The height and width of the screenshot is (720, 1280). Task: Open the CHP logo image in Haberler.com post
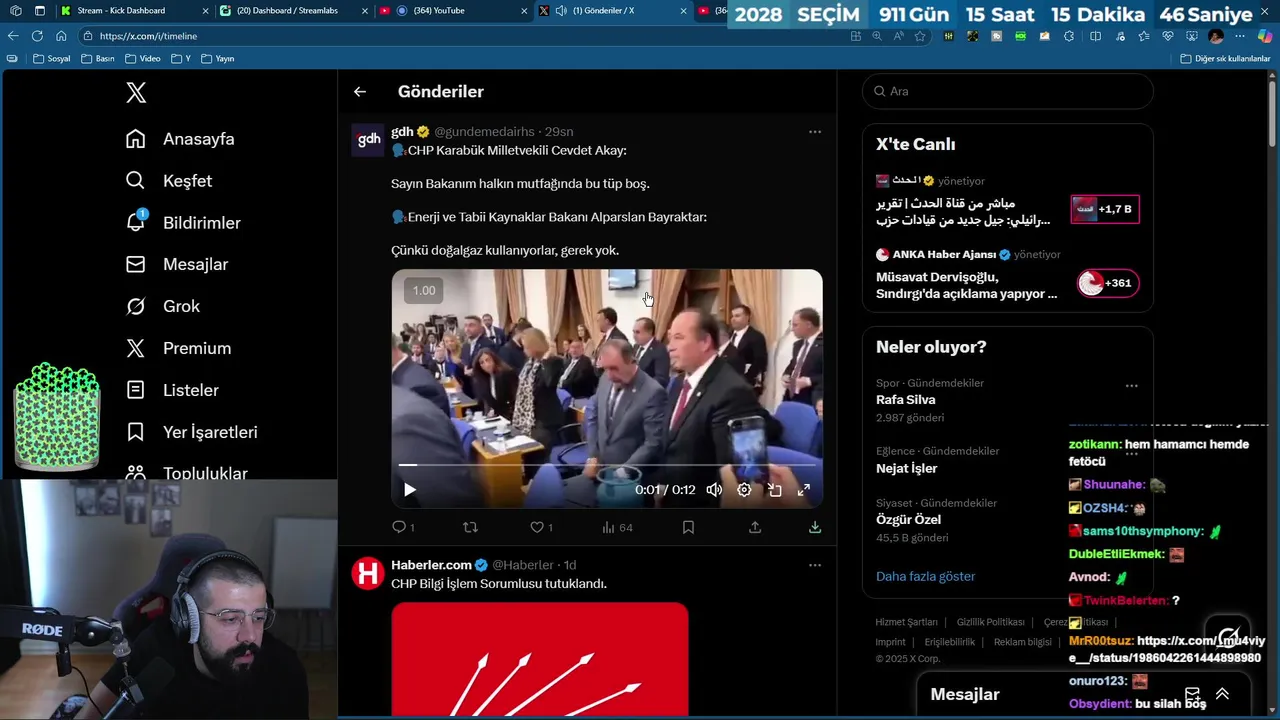click(x=540, y=659)
